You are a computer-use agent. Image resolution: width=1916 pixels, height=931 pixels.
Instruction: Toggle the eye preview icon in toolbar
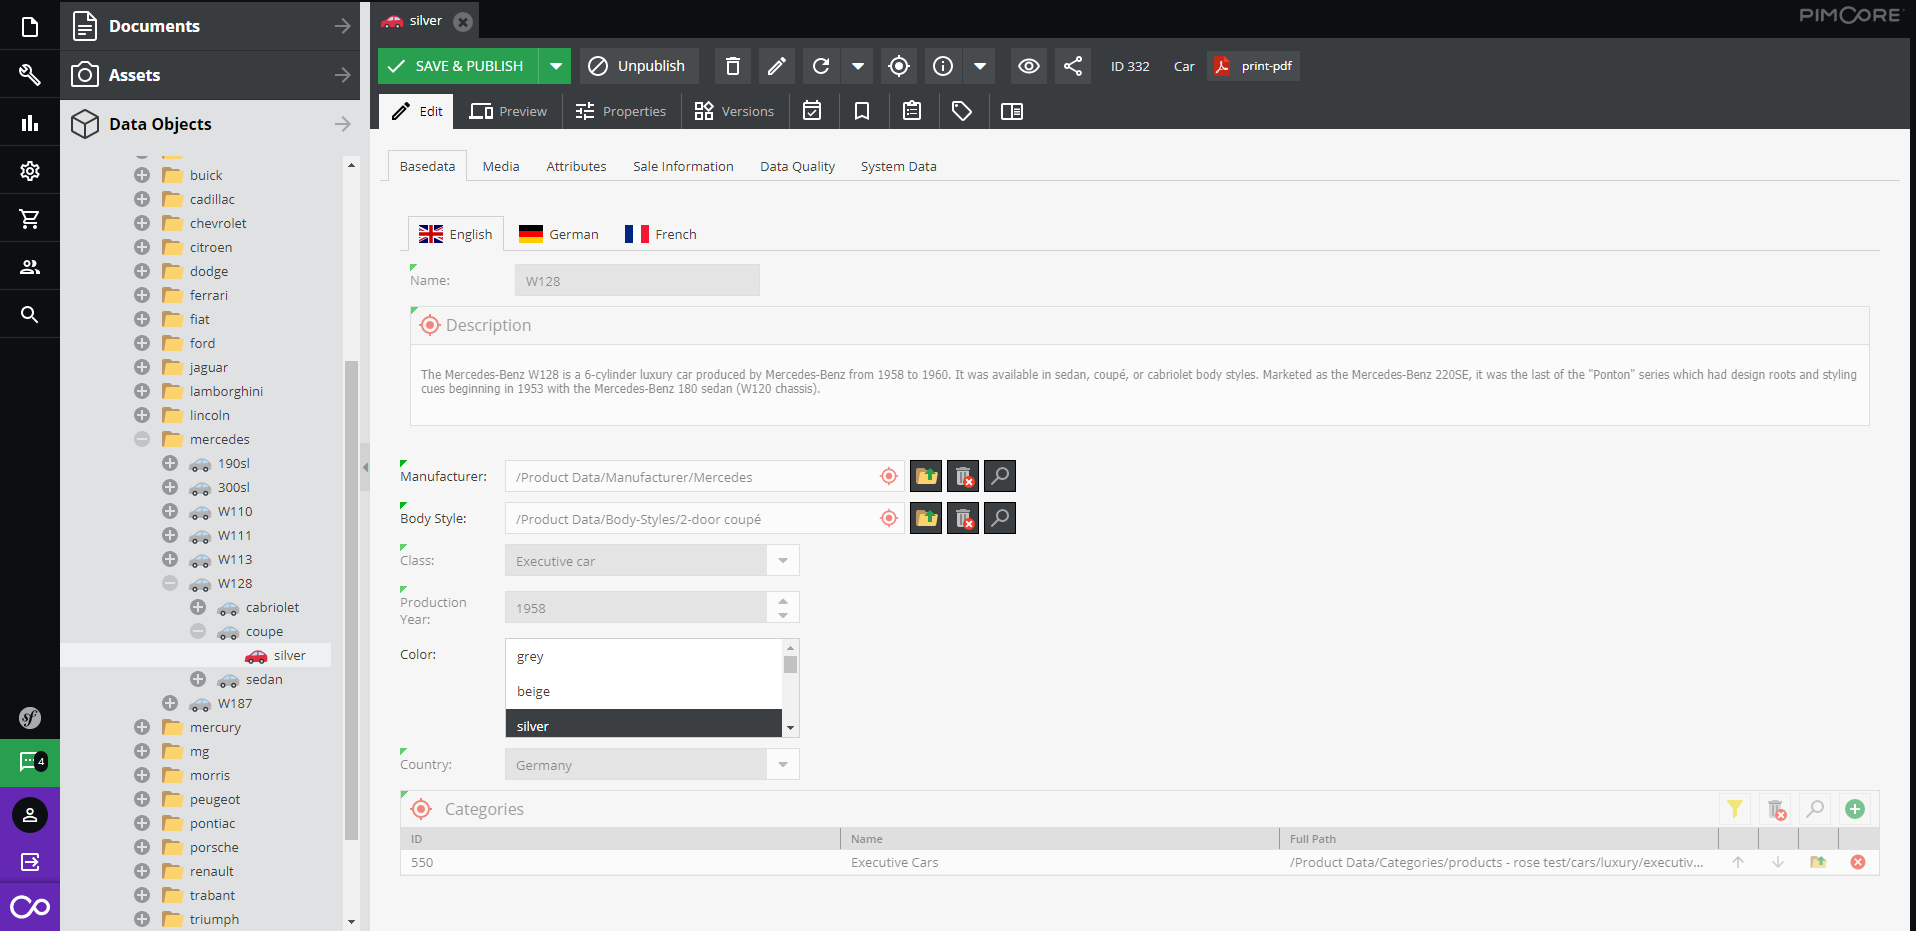(x=1029, y=66)
